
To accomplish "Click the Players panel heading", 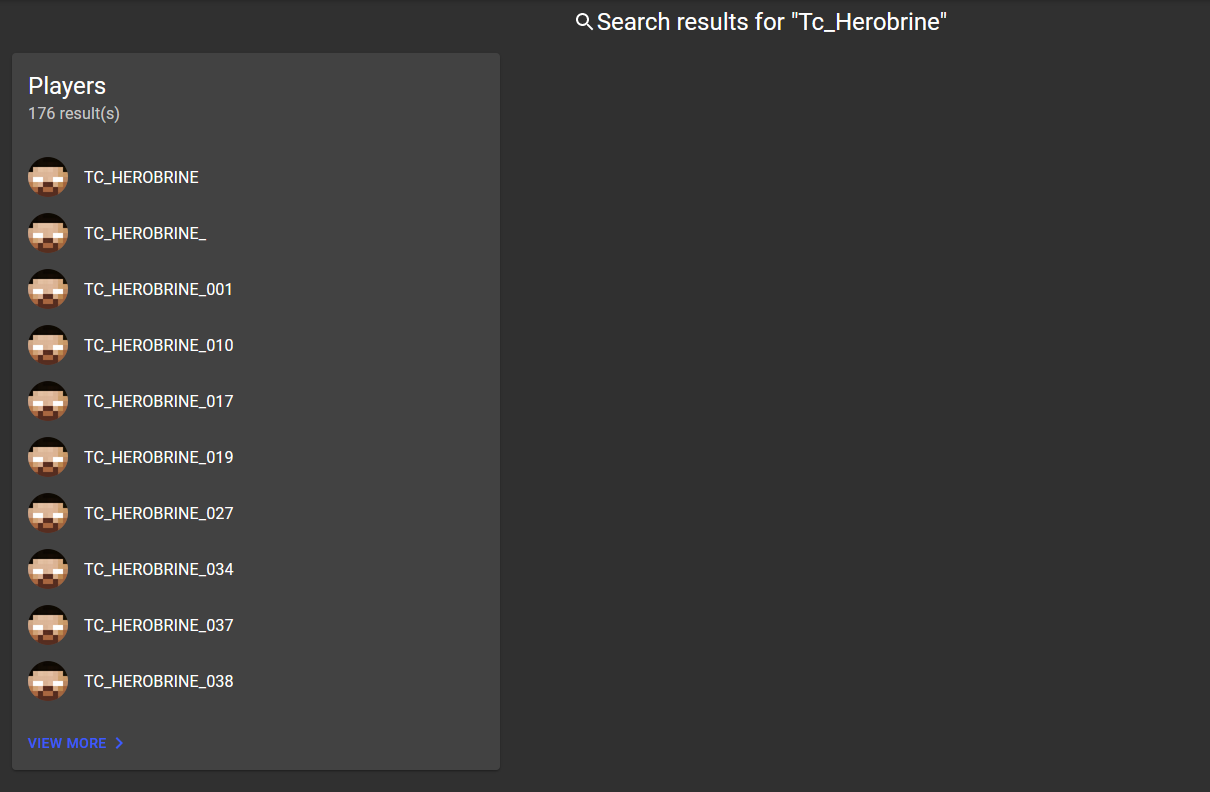I will [x=67, y=86].
